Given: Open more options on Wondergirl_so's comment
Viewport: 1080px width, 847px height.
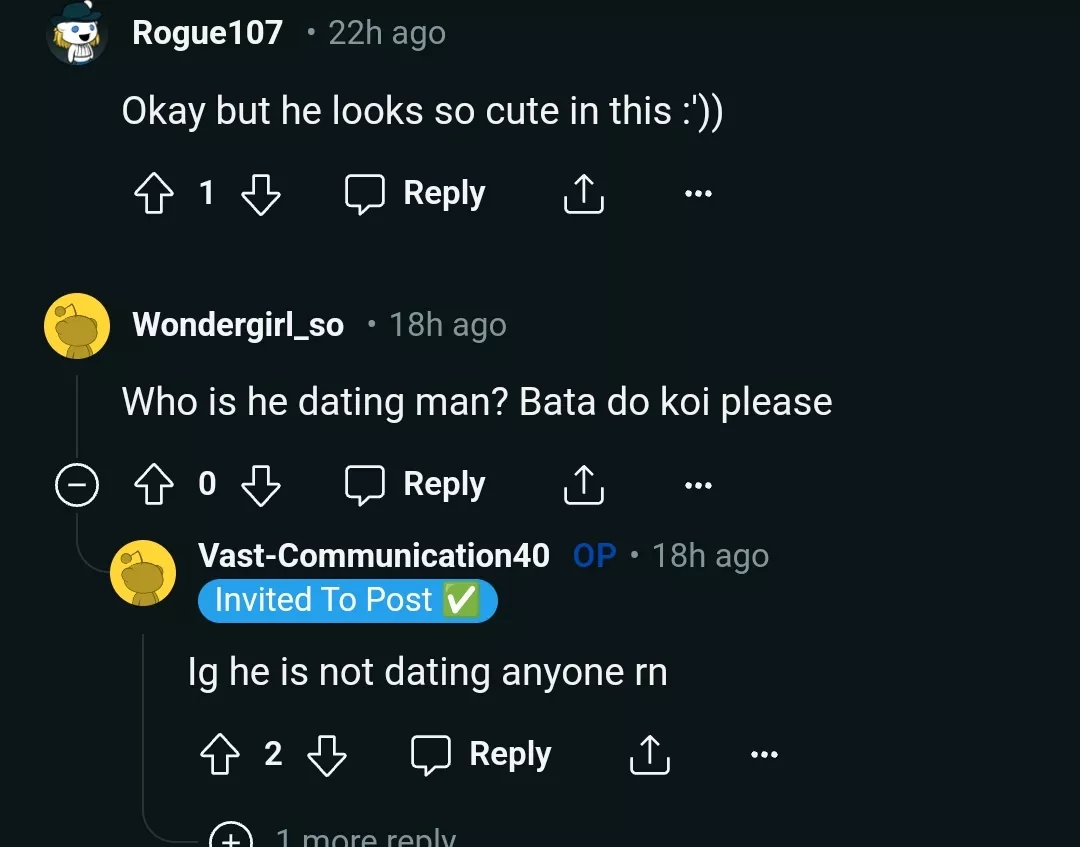Looking at the screenshot, I should pyautogui.click(x=698, y=485).
